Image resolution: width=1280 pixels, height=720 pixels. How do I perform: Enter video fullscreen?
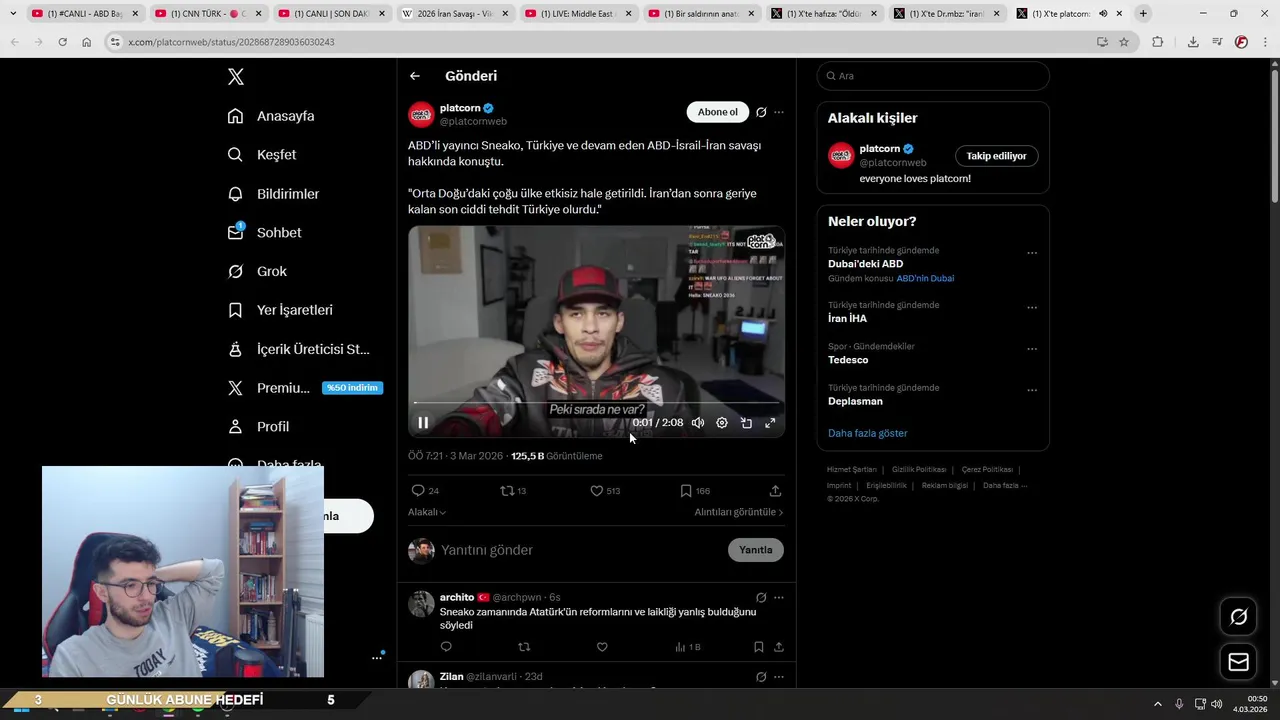pyautogui.click(x=770, y=423)
